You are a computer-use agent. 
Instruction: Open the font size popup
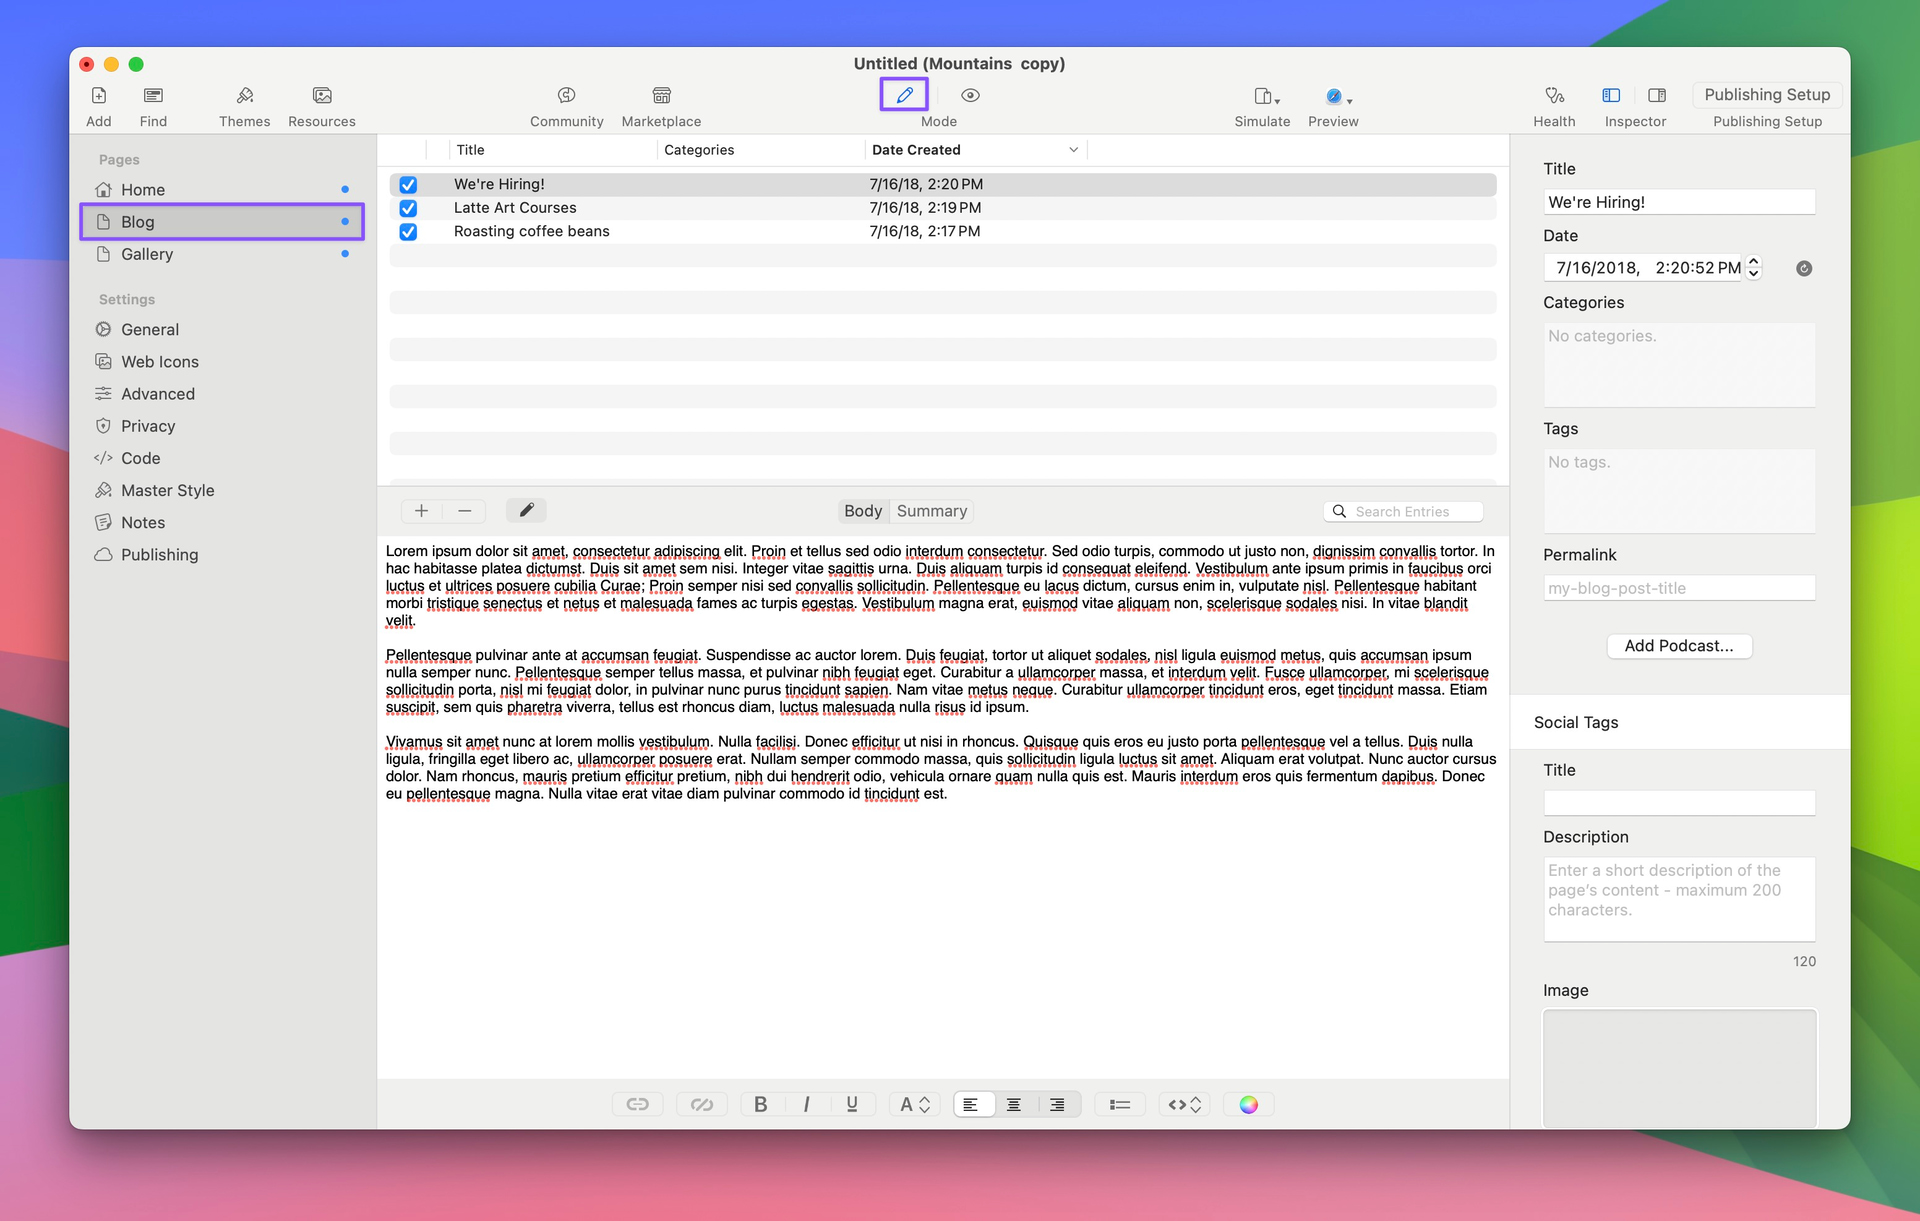coord(914,1104)
